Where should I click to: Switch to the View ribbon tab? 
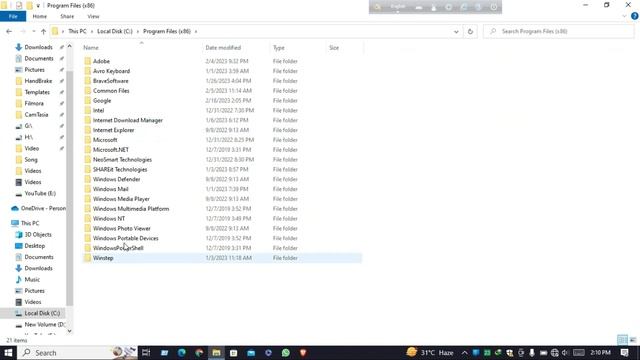pyautogui.click(x=93, y=16)
